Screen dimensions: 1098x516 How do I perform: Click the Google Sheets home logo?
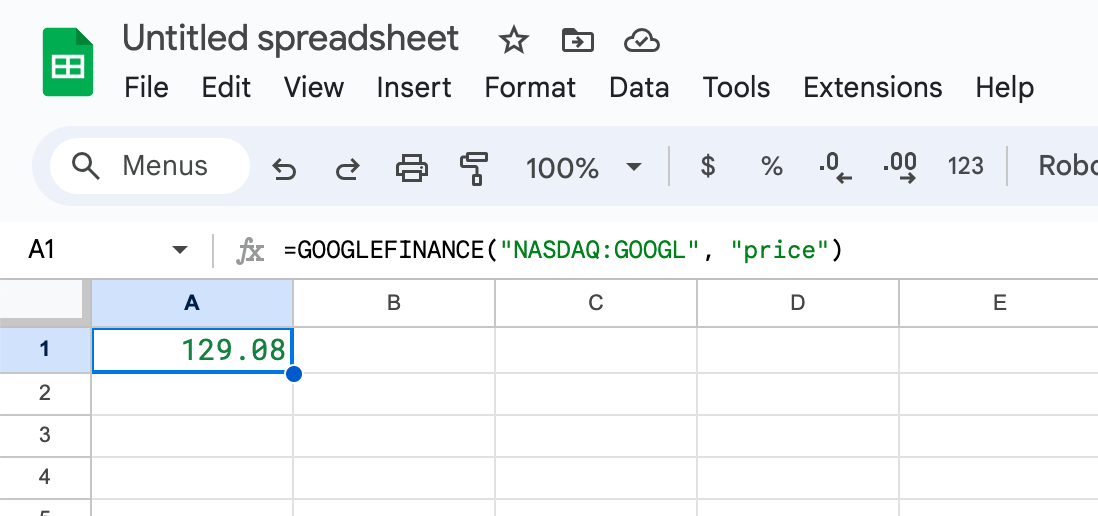coord(68,62)
